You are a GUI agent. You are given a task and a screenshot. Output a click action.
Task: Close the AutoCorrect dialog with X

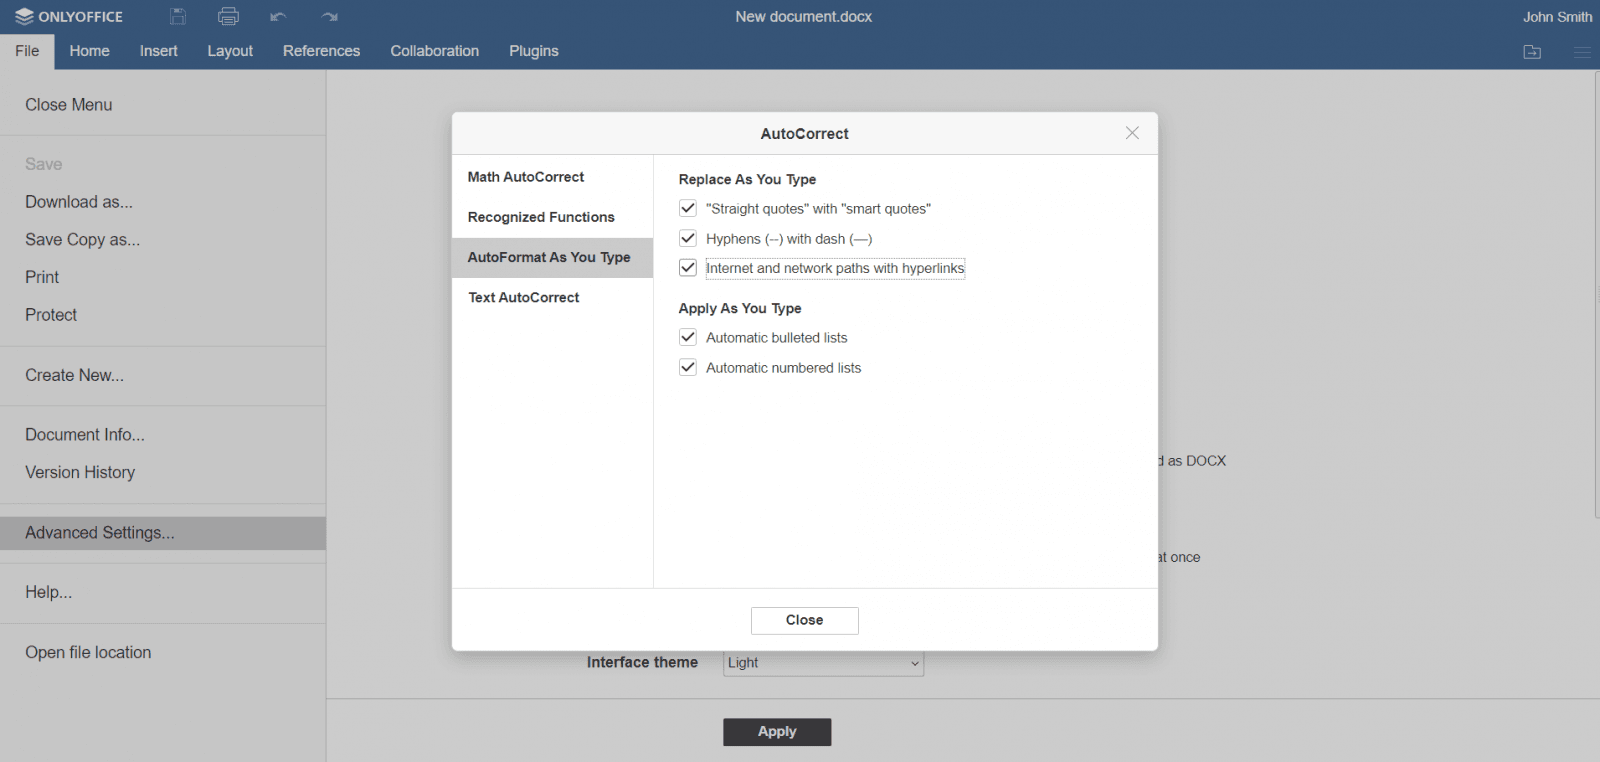(1132, 133)
